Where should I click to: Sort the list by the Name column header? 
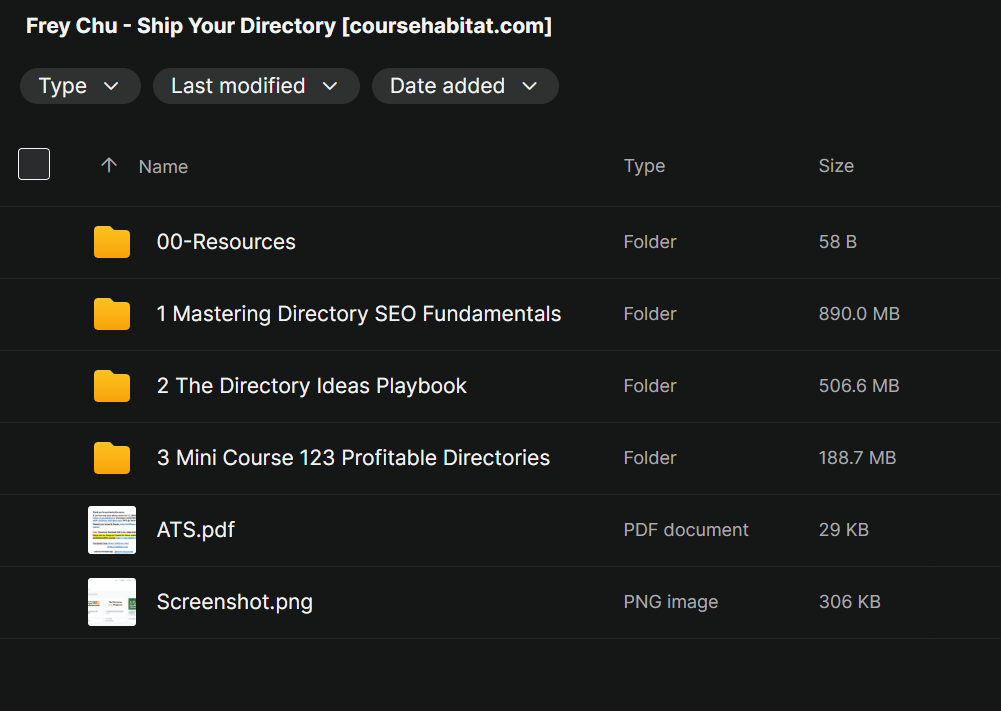(163, 167)
